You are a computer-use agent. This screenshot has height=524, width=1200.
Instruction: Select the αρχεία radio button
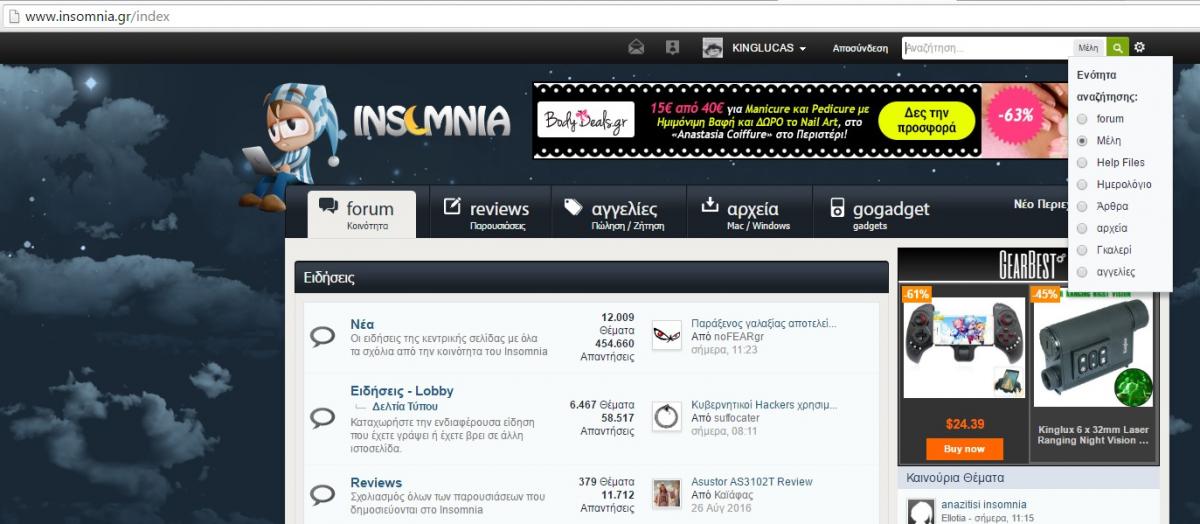click(1082, 229)
